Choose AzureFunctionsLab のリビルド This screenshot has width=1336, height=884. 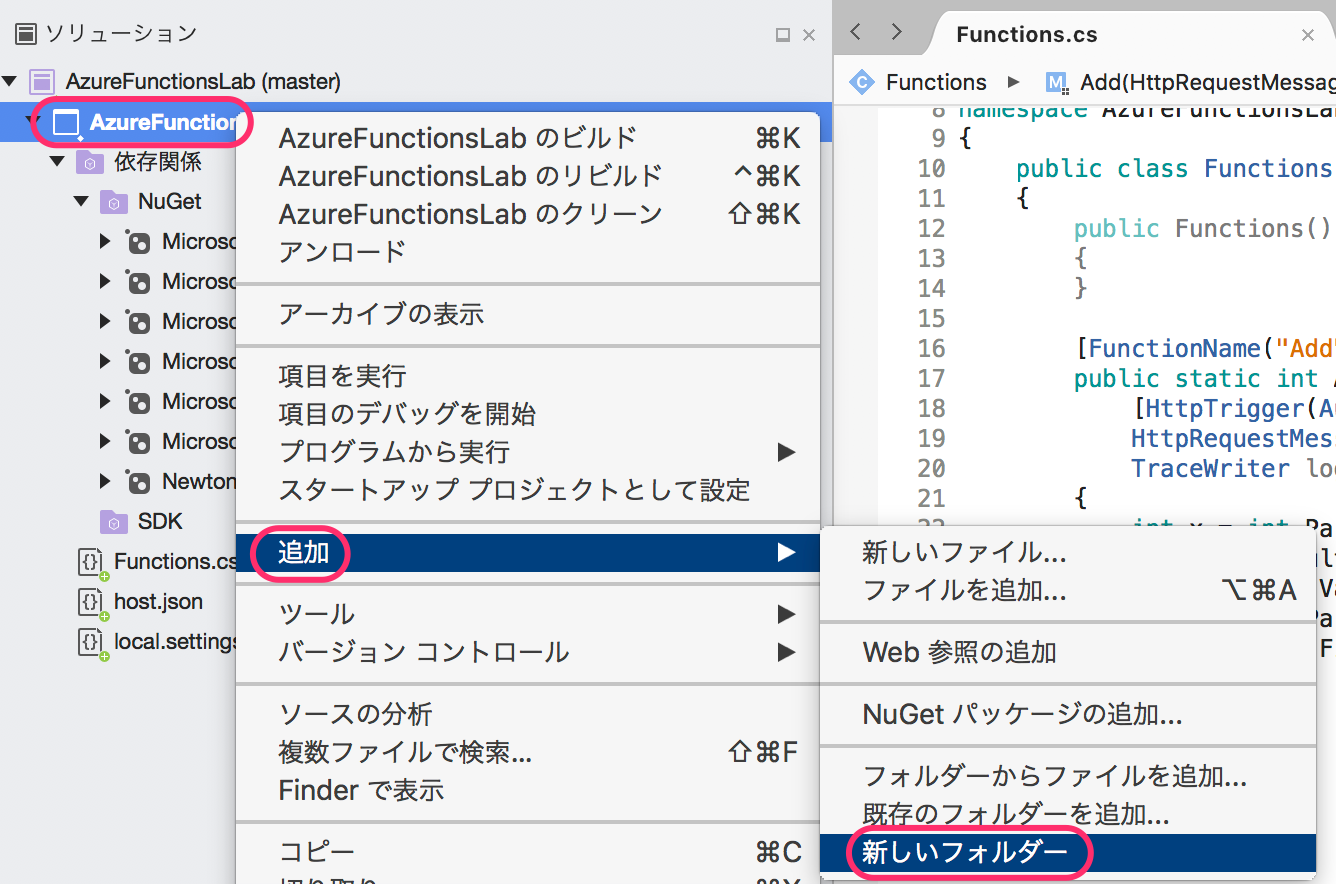[528, 176]
